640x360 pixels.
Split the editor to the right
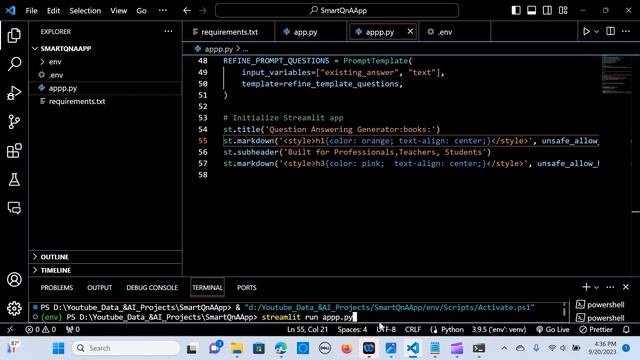611,31
